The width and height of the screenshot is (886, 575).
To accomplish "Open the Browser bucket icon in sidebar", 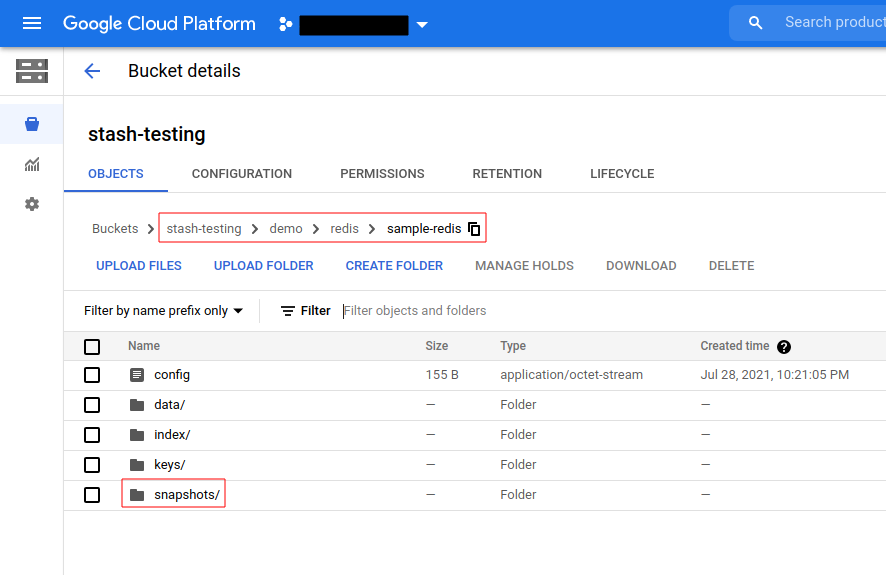I will coord(32,124).
